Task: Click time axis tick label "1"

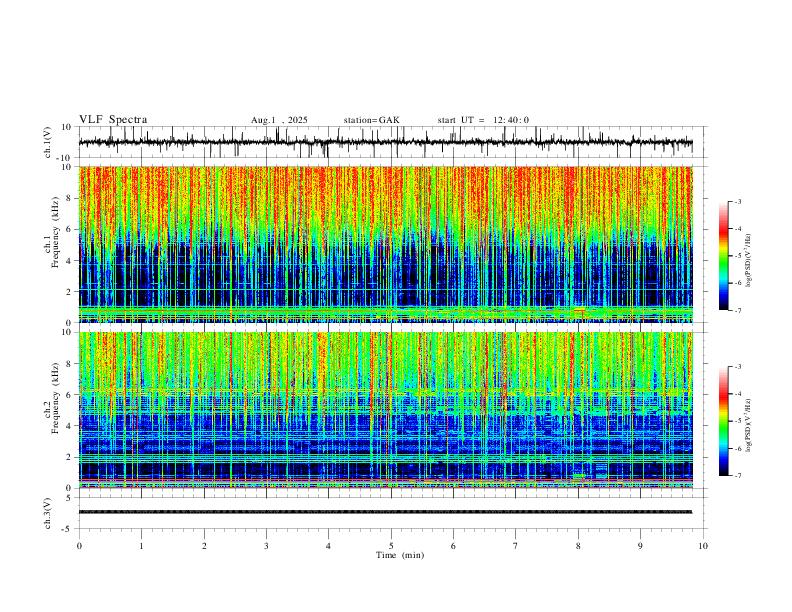Action: coord(141,546)
